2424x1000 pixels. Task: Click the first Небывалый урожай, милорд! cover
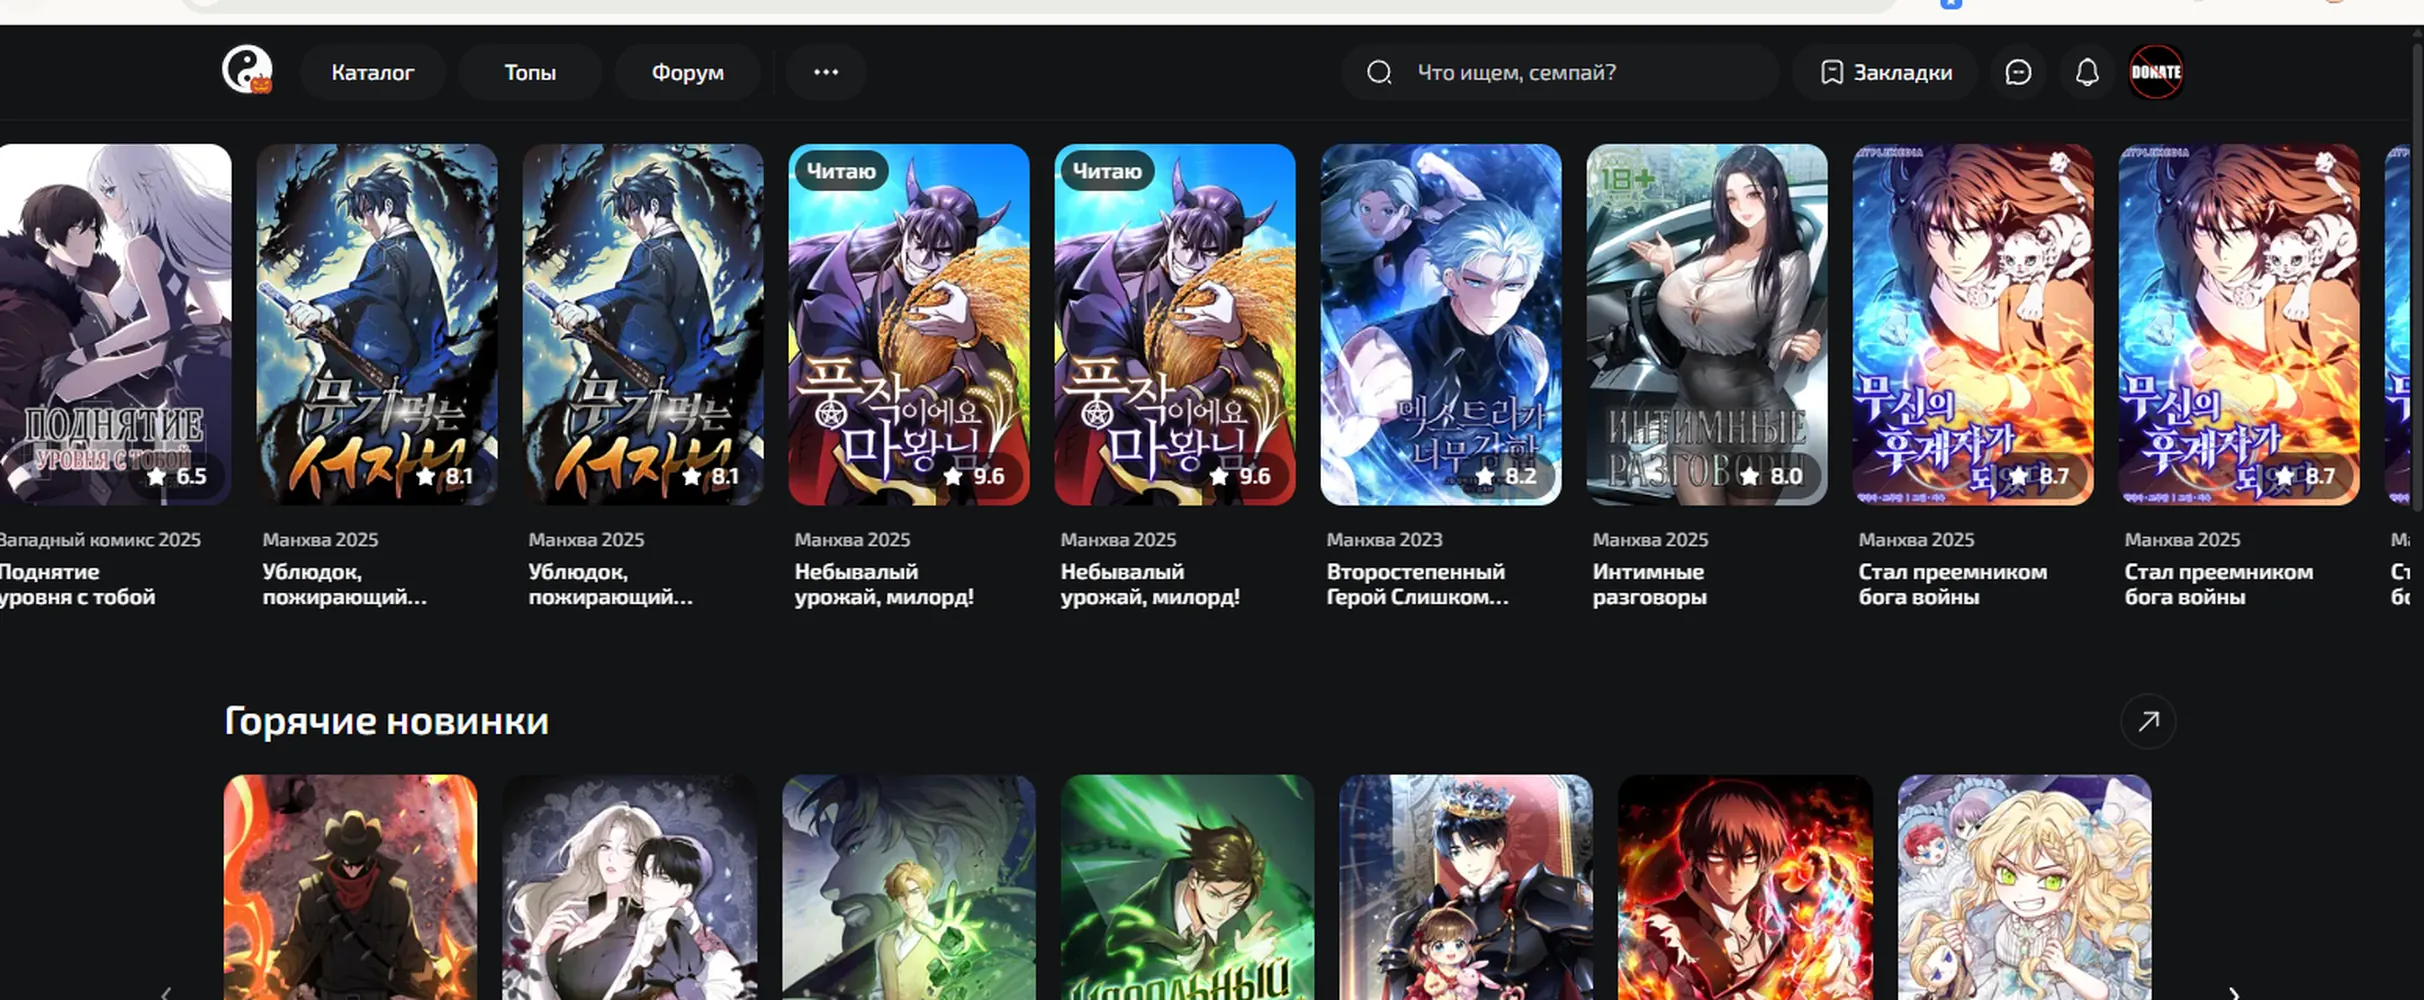(908, 324)
